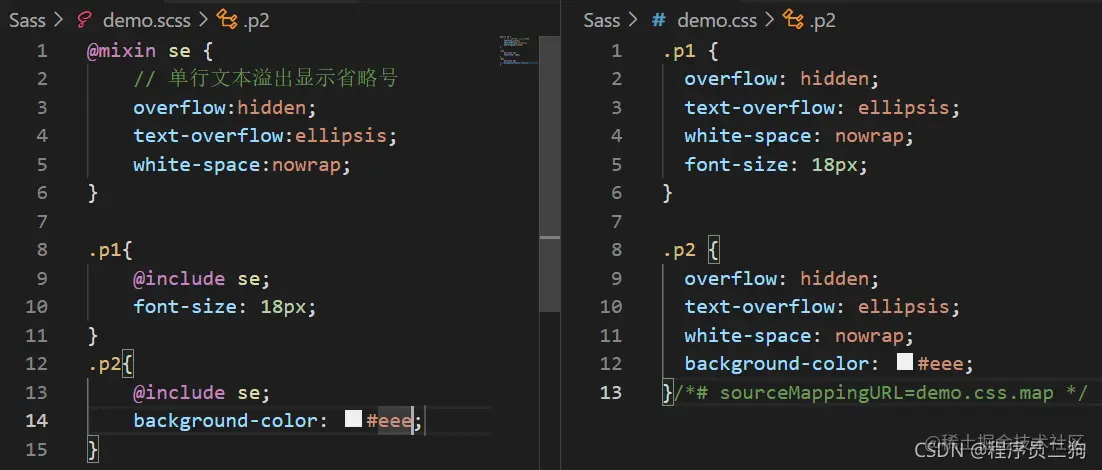Click '@include se;' on line 9

(202, 278)
